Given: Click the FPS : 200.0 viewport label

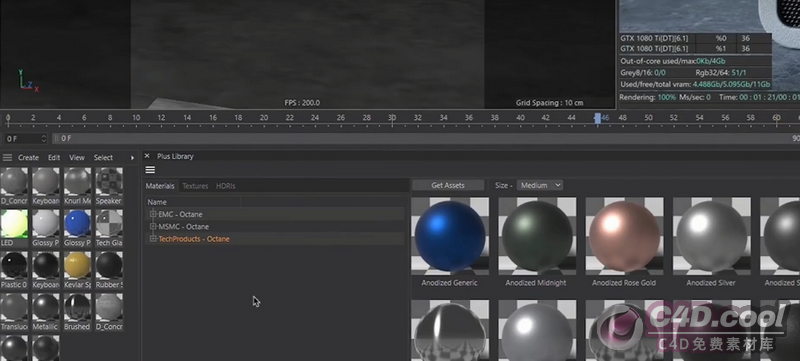Looking at the screenshot, I should pyautogui.click(x=302, y=103).
